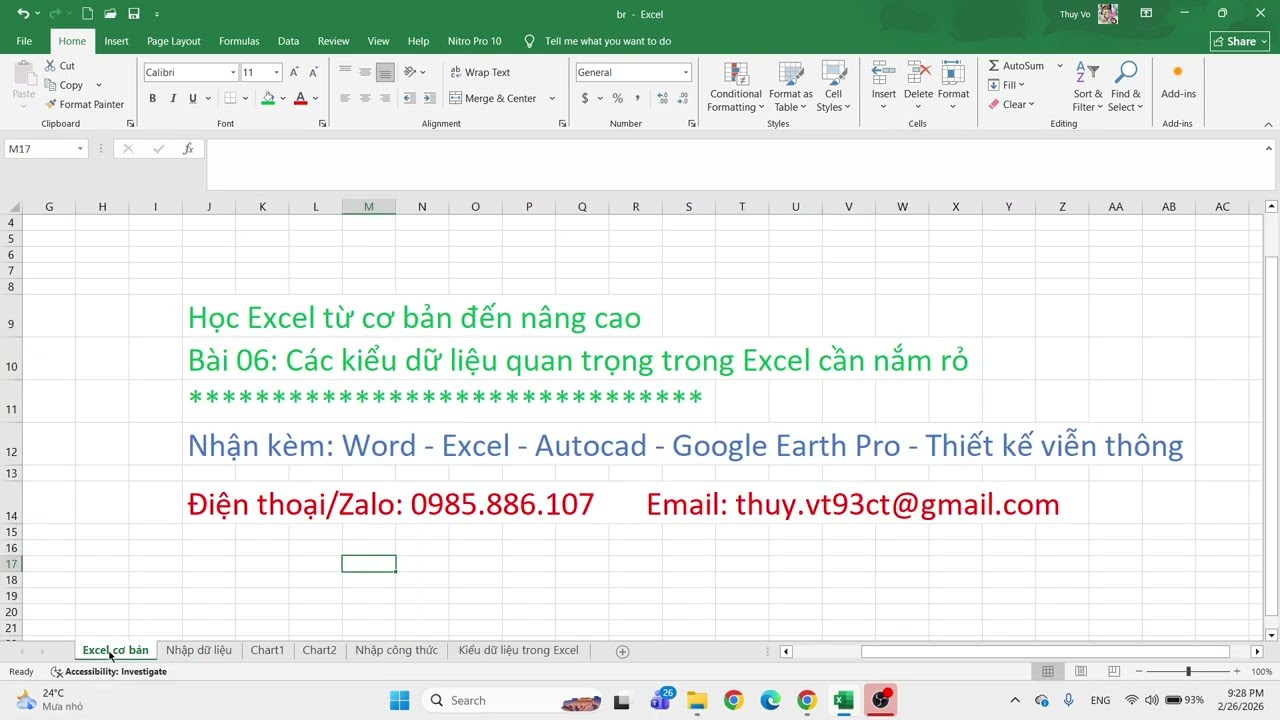
Task: Toggle Bottom Align button
Action: (385, 72)
